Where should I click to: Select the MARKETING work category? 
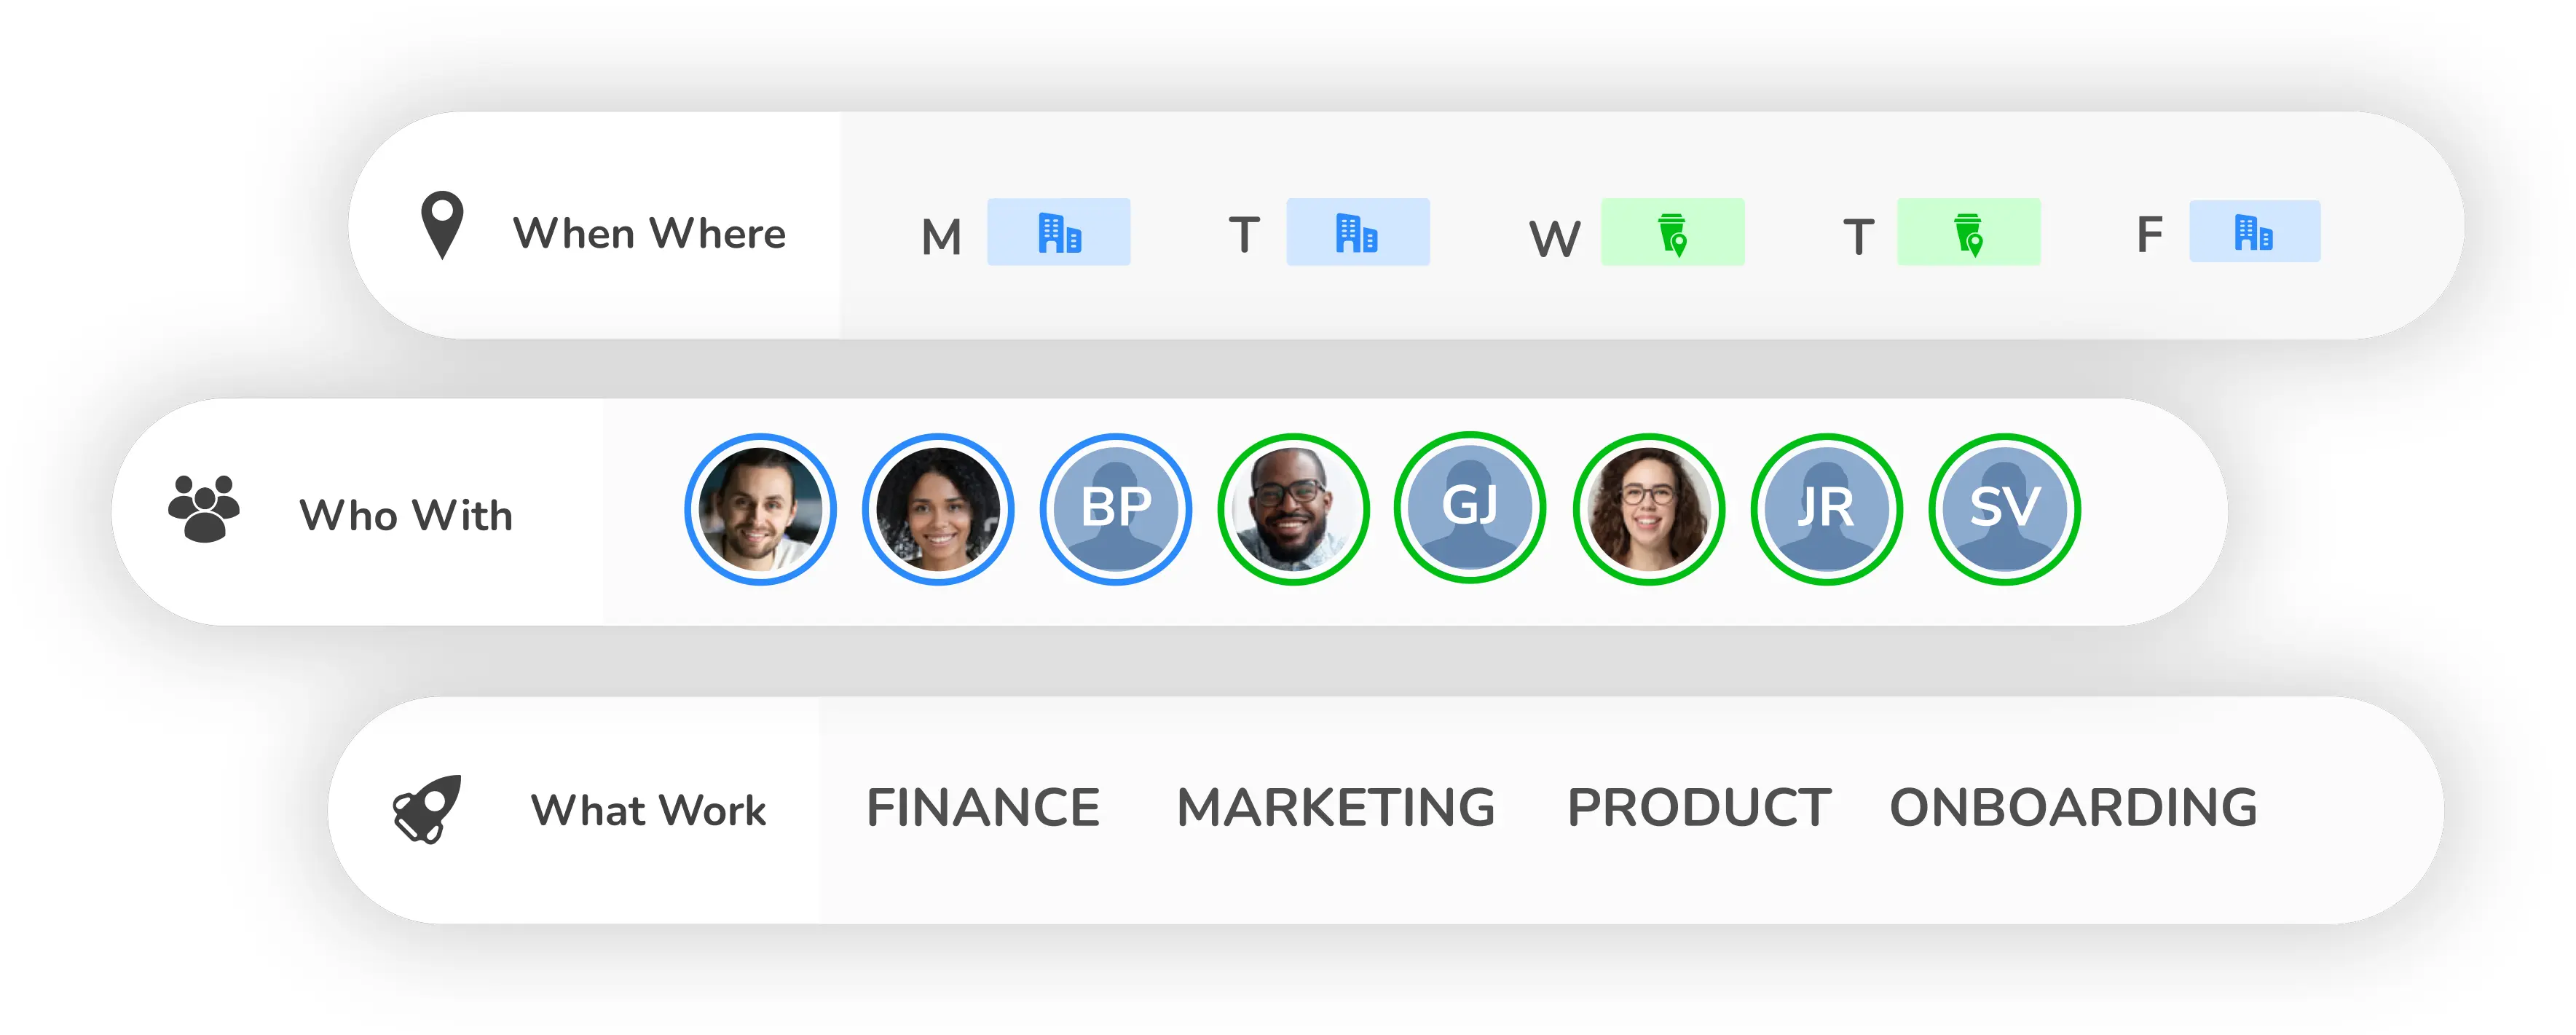(x=1335, y=808)
